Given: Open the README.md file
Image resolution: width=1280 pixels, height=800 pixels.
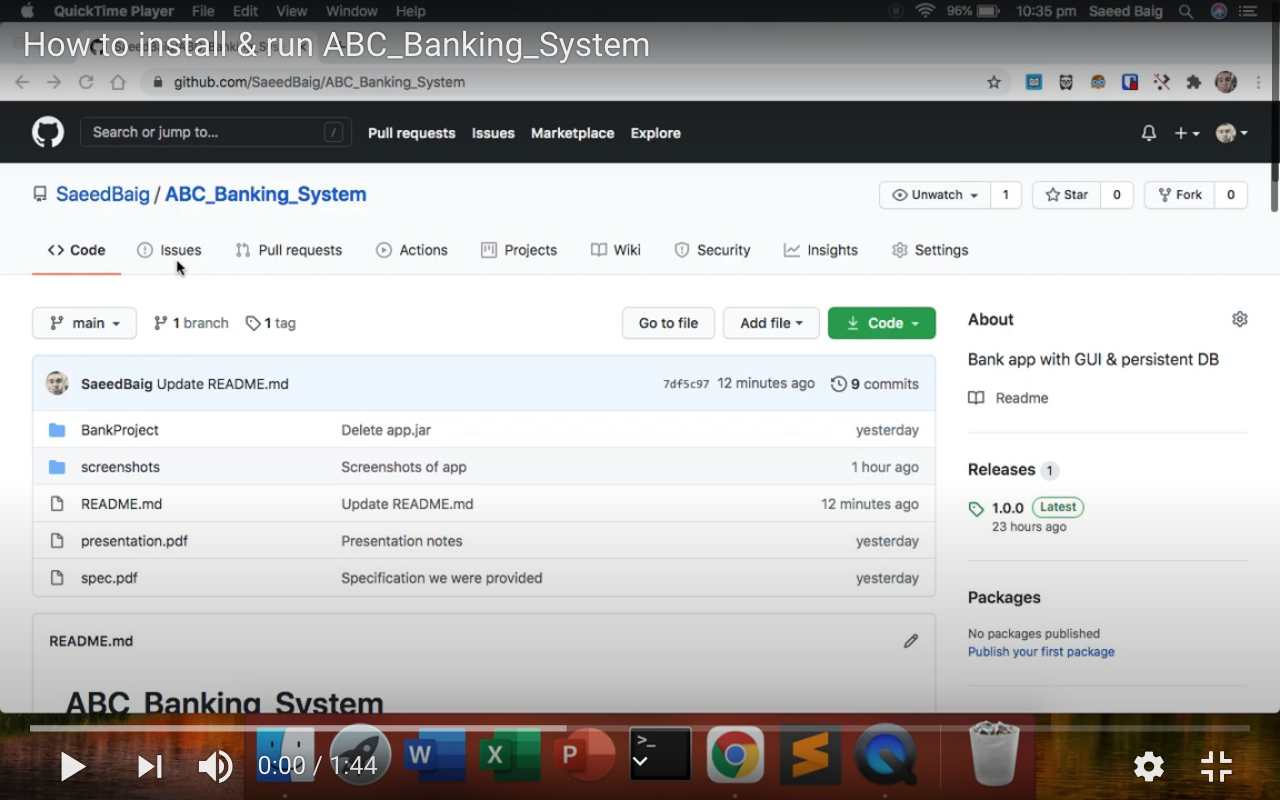Looking at the screenshot, I should point(121,504).
